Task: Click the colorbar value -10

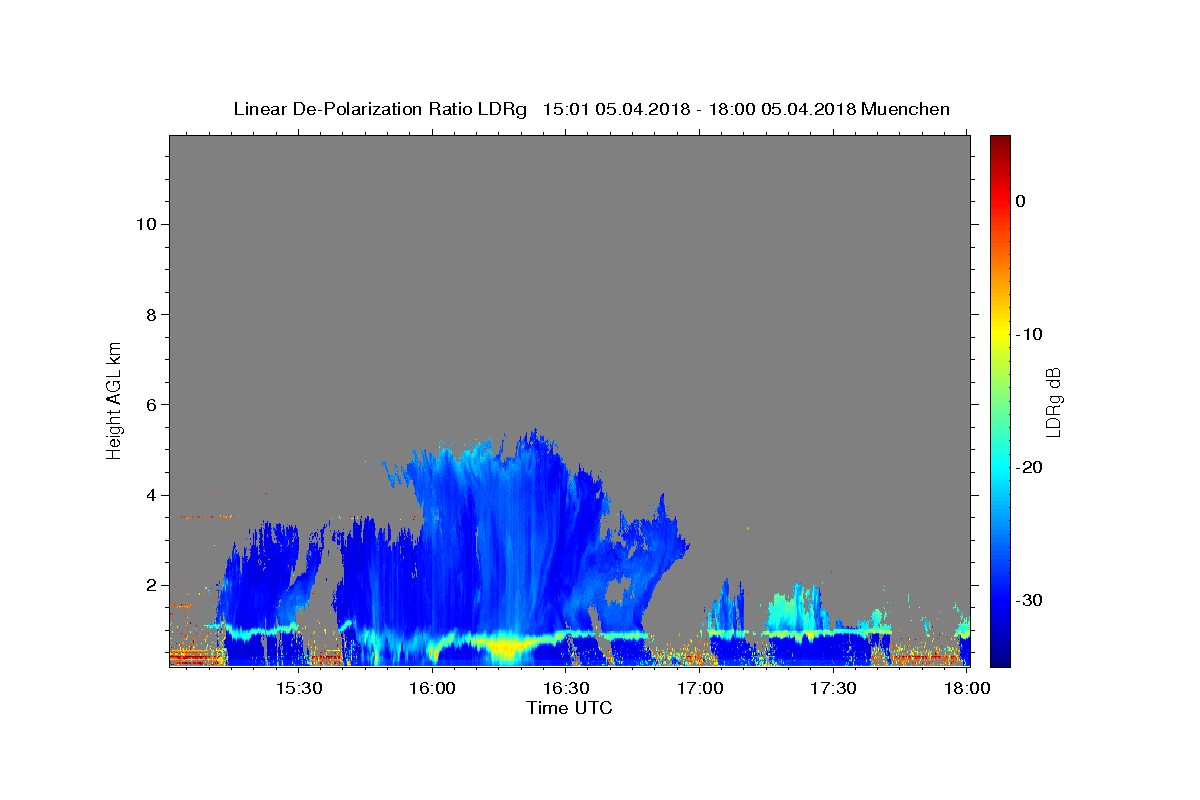Action: [x=1029, y=334]
